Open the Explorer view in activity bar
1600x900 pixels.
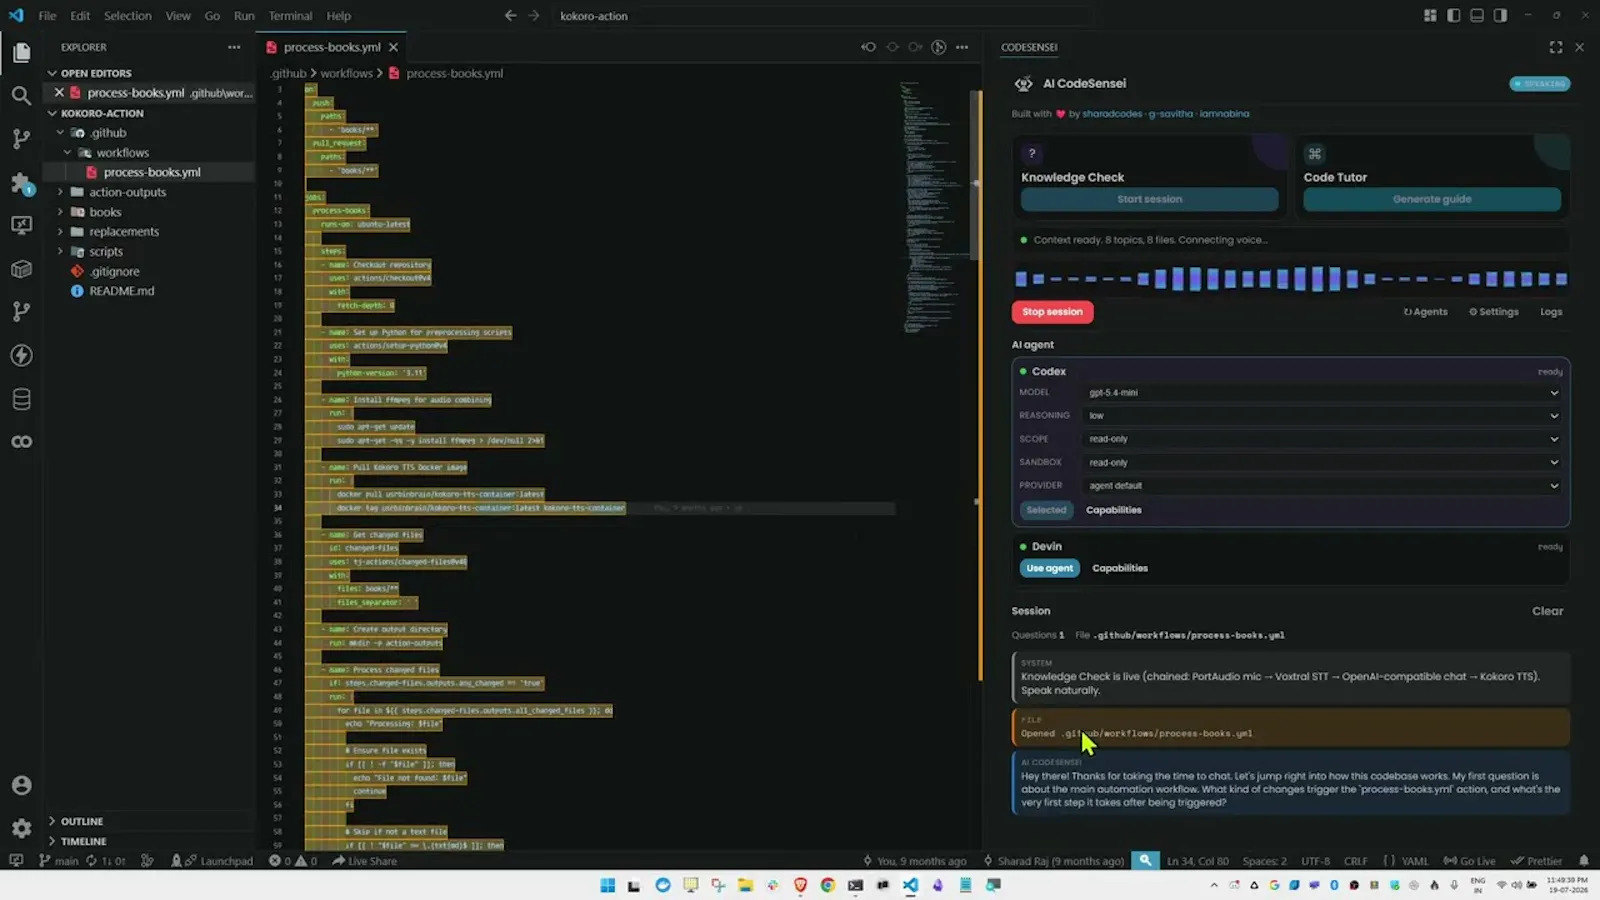coord(21,52)
